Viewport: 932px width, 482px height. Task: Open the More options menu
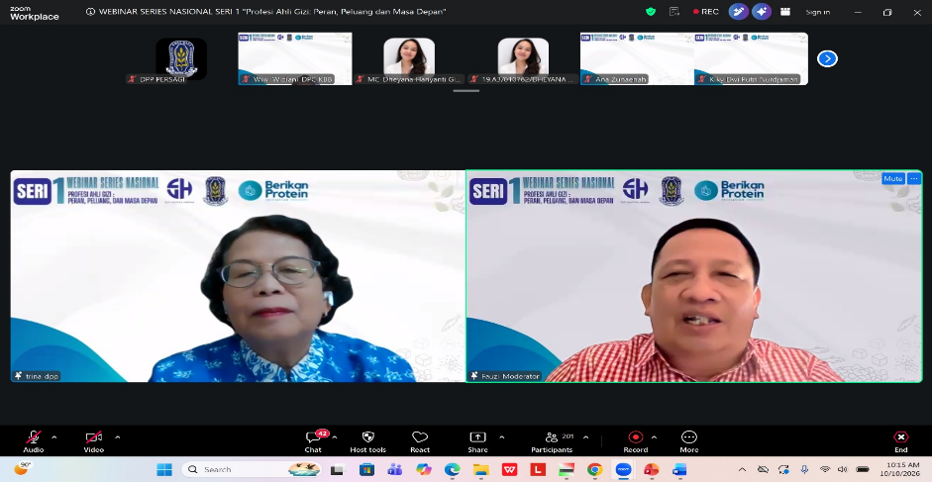[x=689, y=442]
